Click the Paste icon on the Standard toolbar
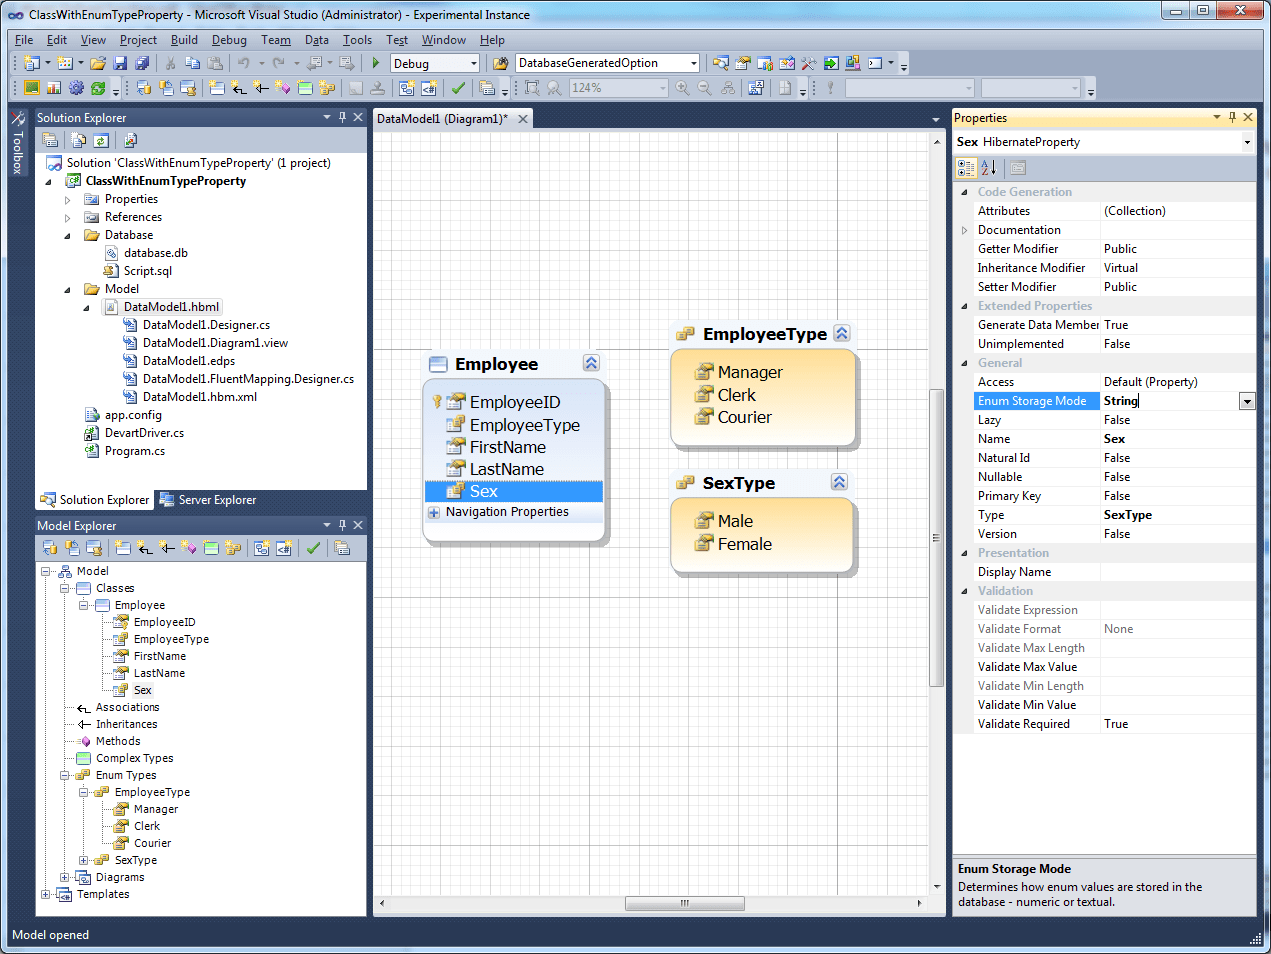 pos(214,63)
